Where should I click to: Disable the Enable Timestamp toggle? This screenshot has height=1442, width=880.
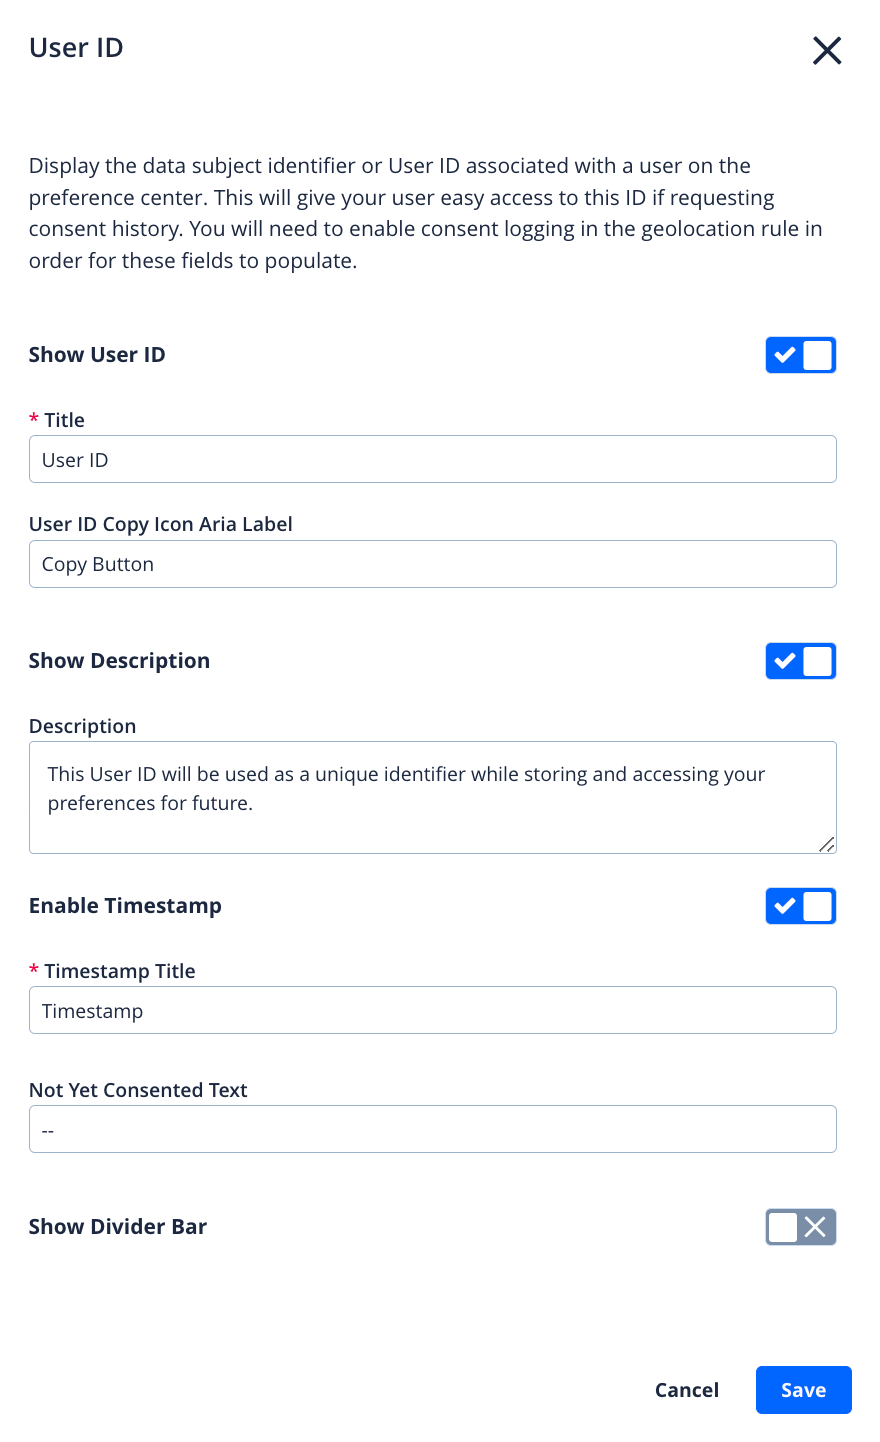coord(800,906)
